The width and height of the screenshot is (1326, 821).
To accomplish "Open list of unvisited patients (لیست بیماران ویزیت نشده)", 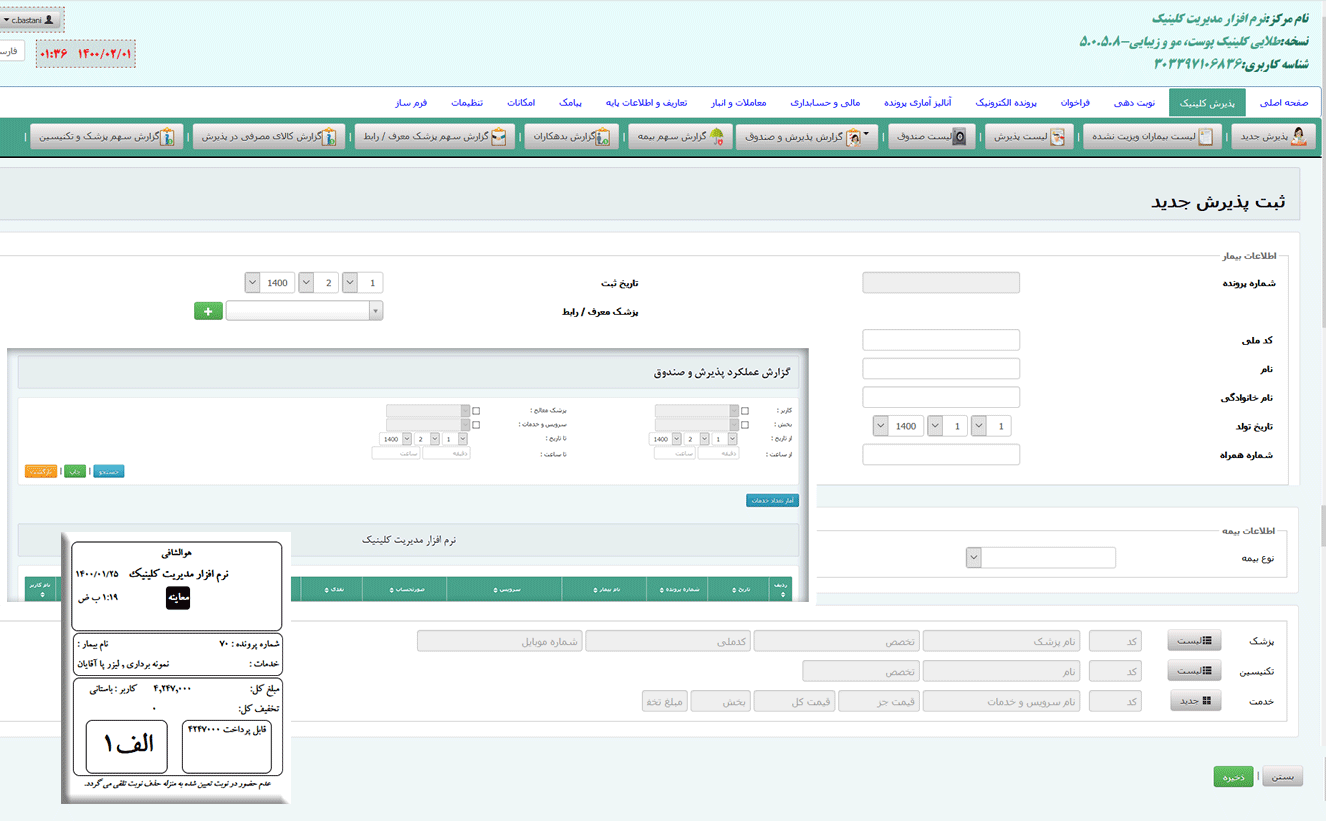I will pyautogui.click(x=1153, y=137).
